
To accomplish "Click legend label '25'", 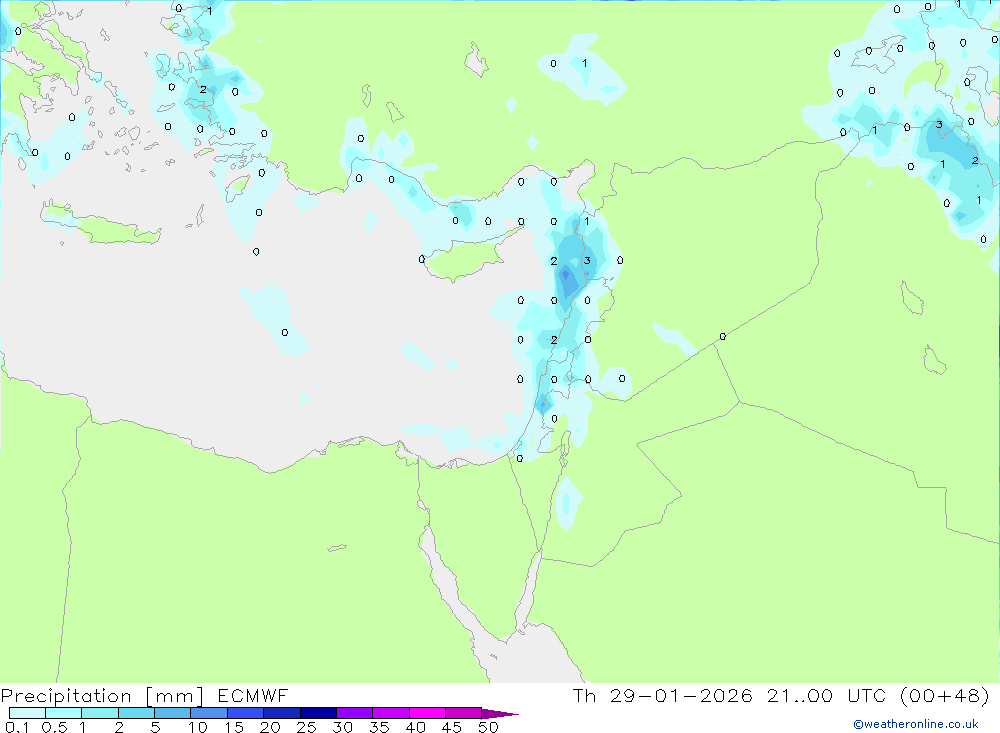I will [306, 727].
